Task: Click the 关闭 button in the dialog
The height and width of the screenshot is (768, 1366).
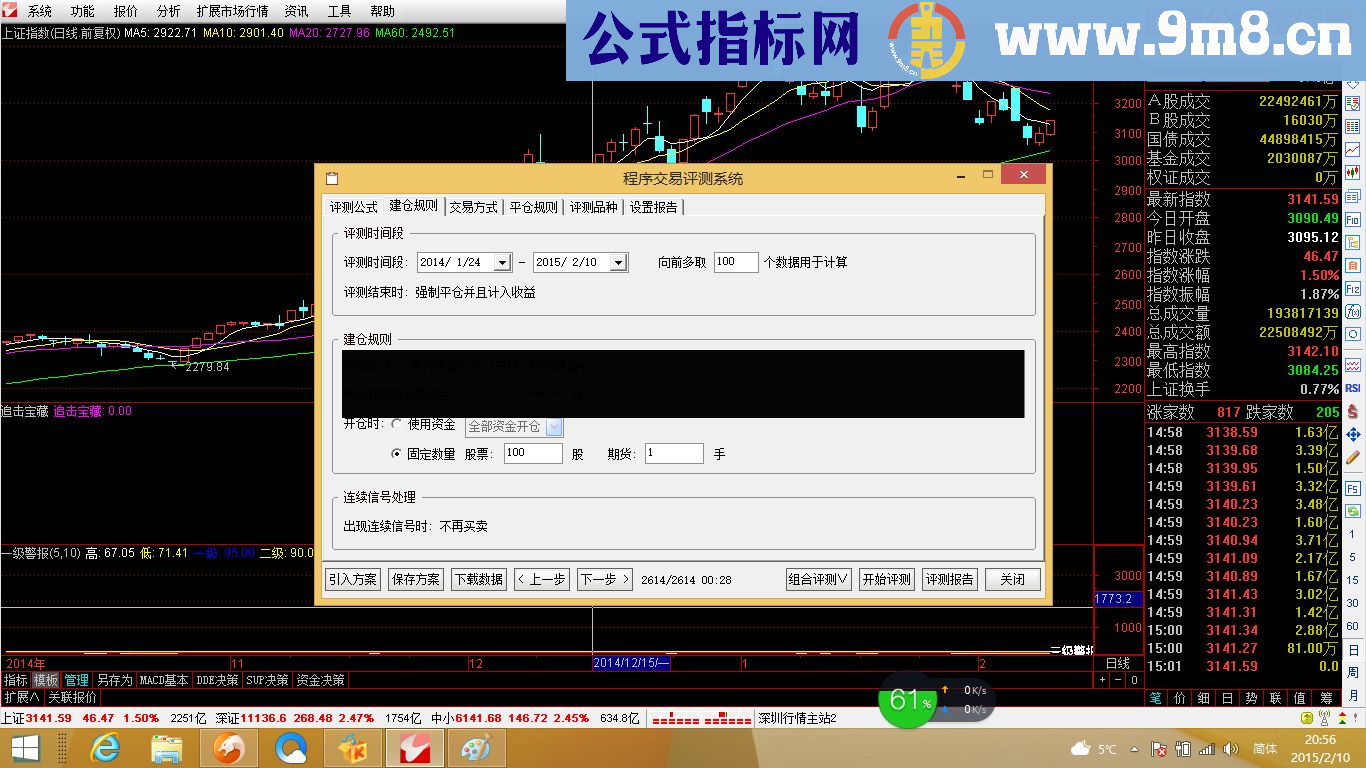Action: 1012,579
